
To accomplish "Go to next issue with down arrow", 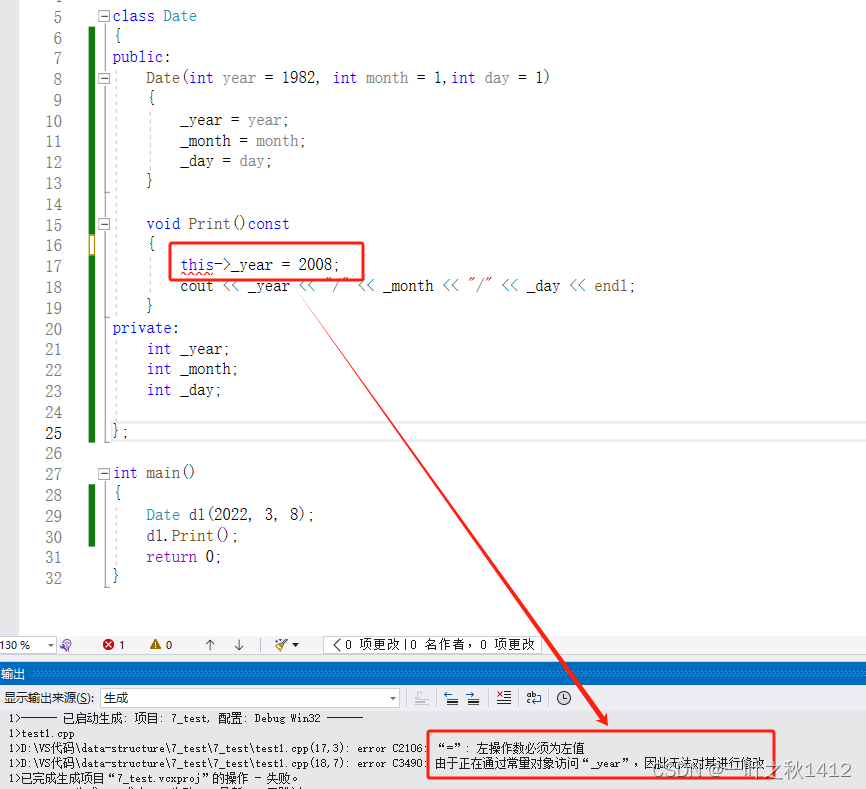I will 239,645.
